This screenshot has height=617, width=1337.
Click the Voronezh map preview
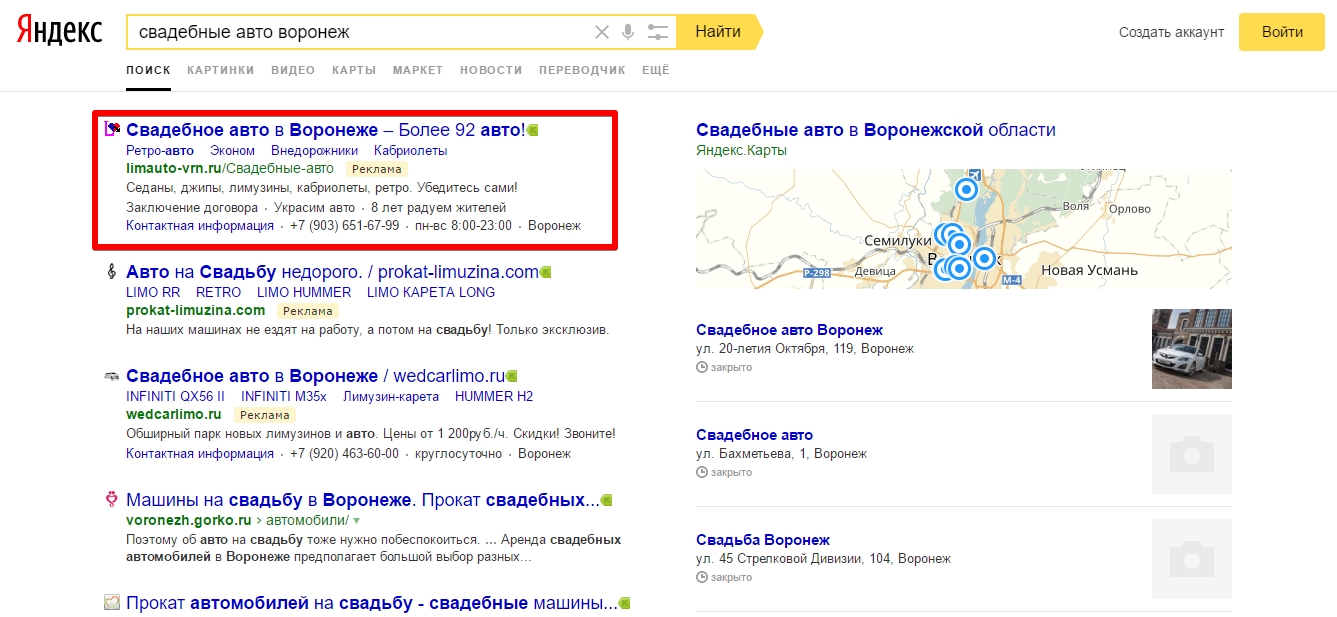(x=964, y=229)
